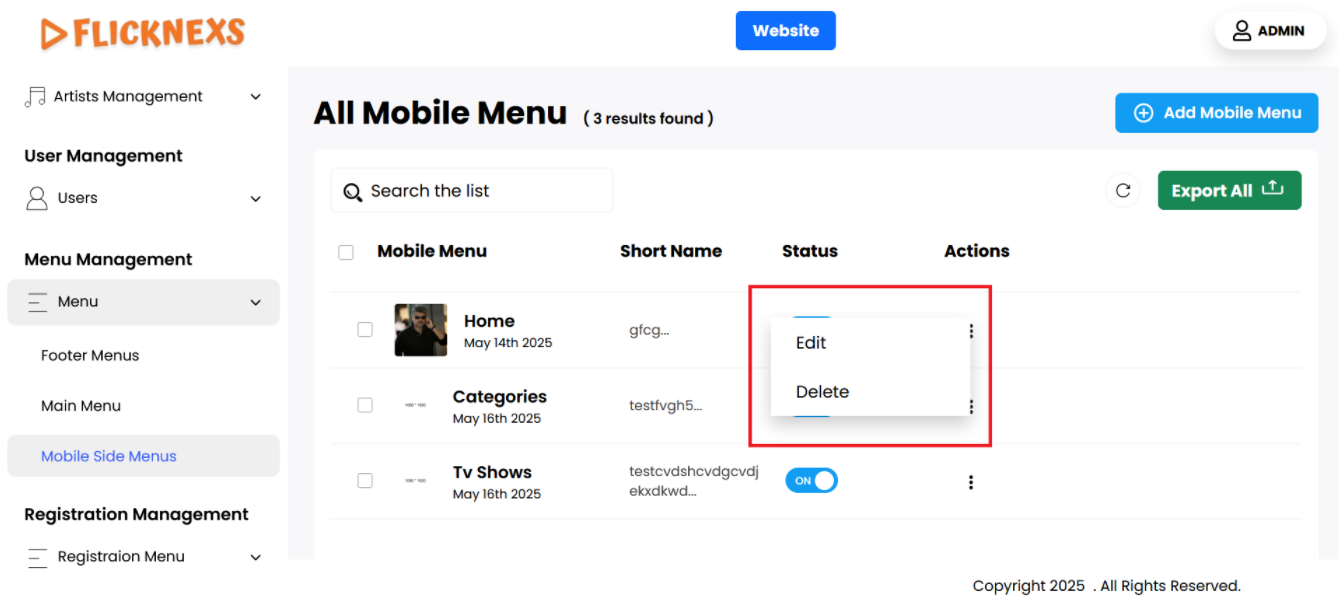Click the Registraion Menu sidebar icon

tap(37, 557)
